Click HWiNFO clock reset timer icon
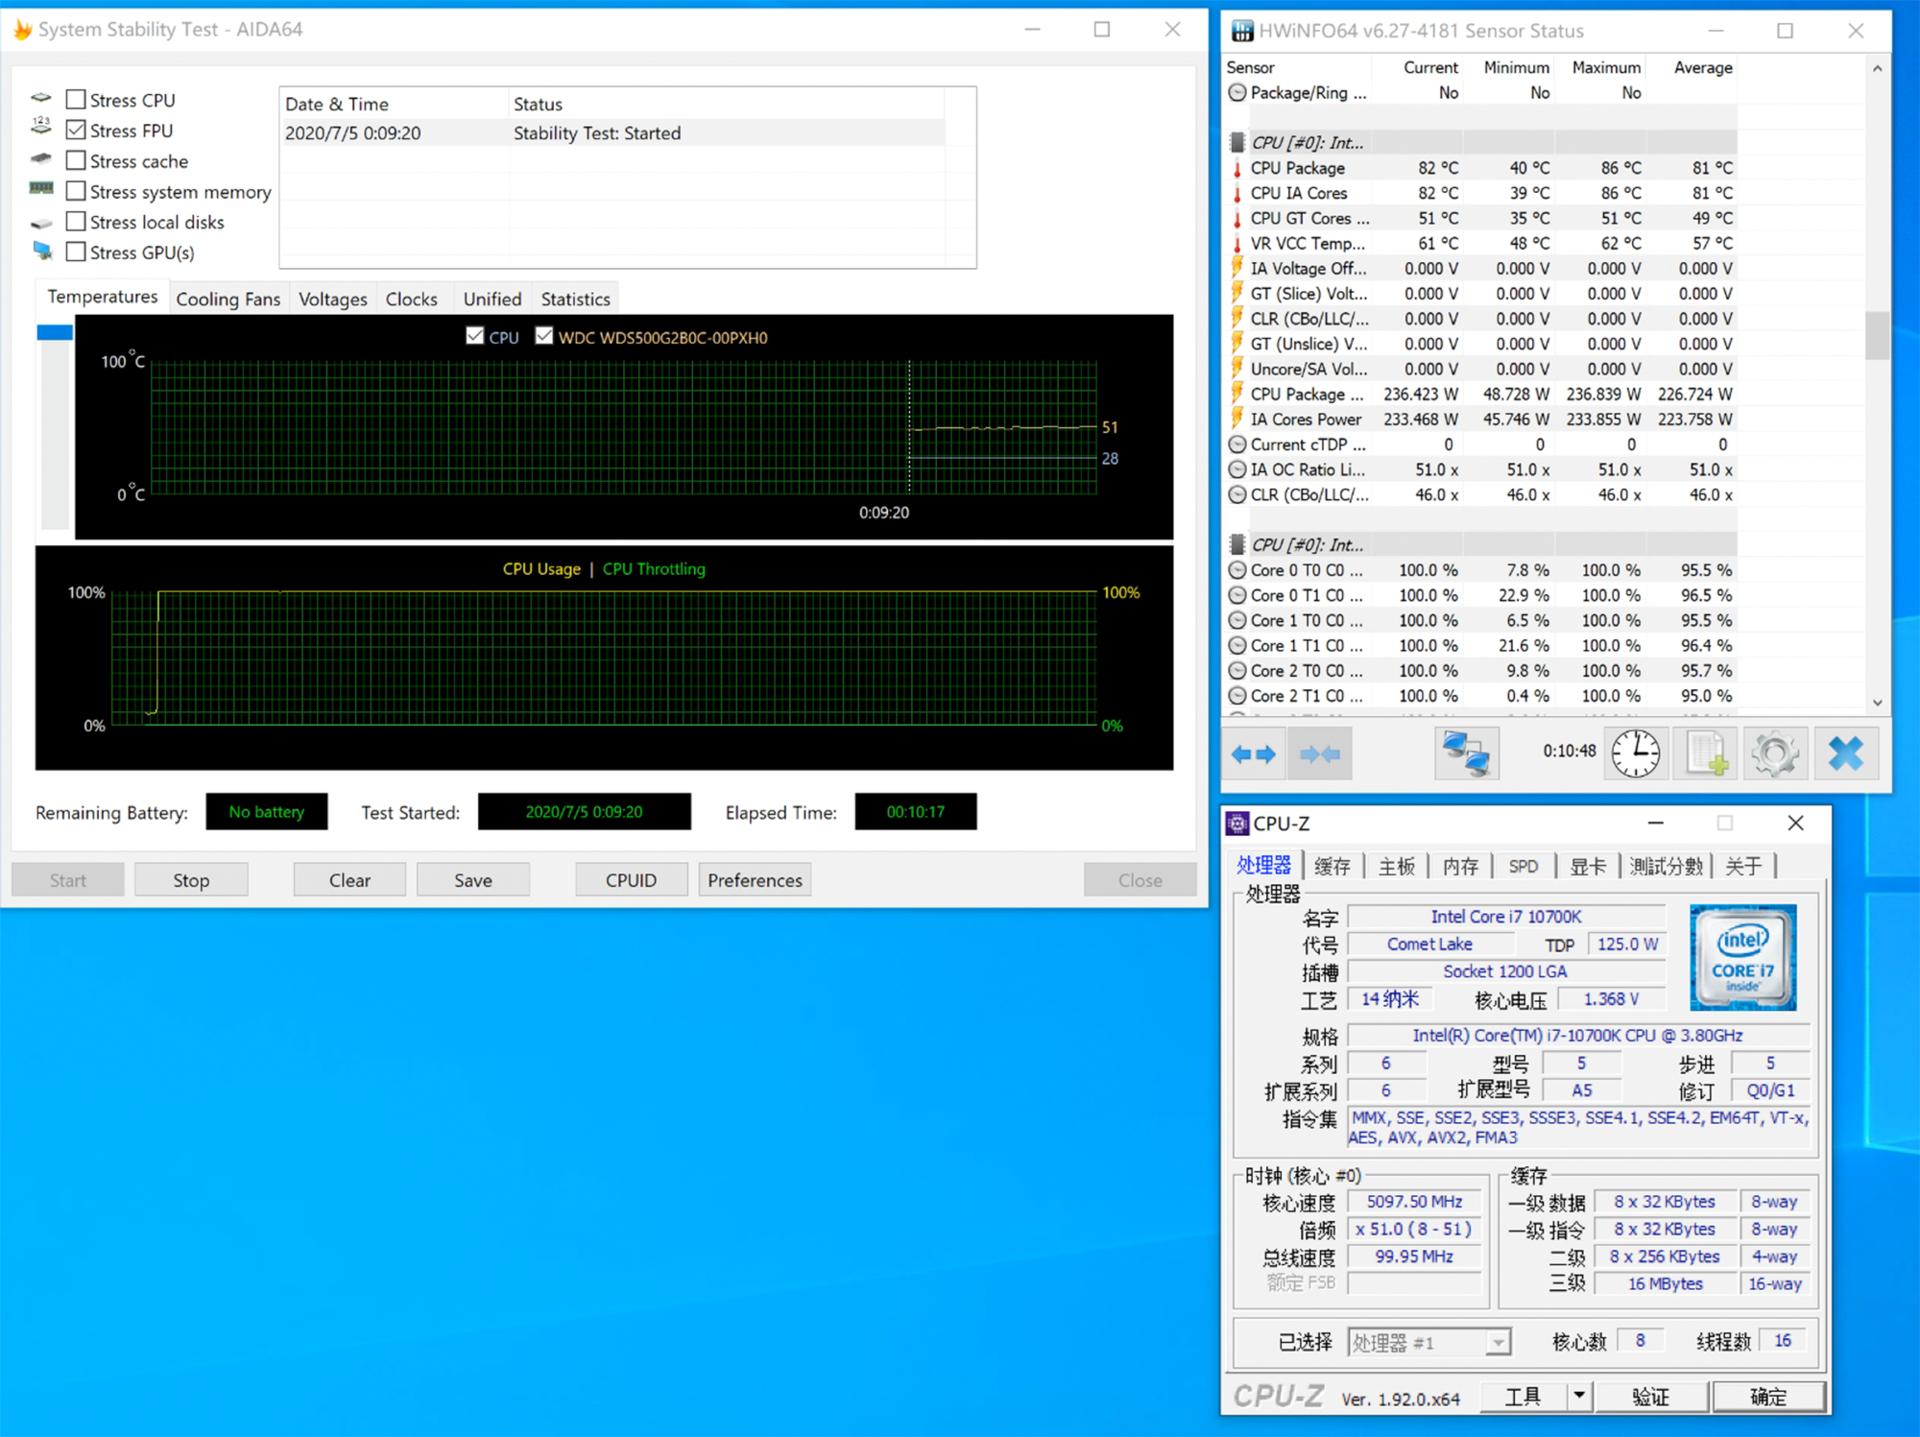Viewport: 1920px width, 1437px height. click(1635, 754)
